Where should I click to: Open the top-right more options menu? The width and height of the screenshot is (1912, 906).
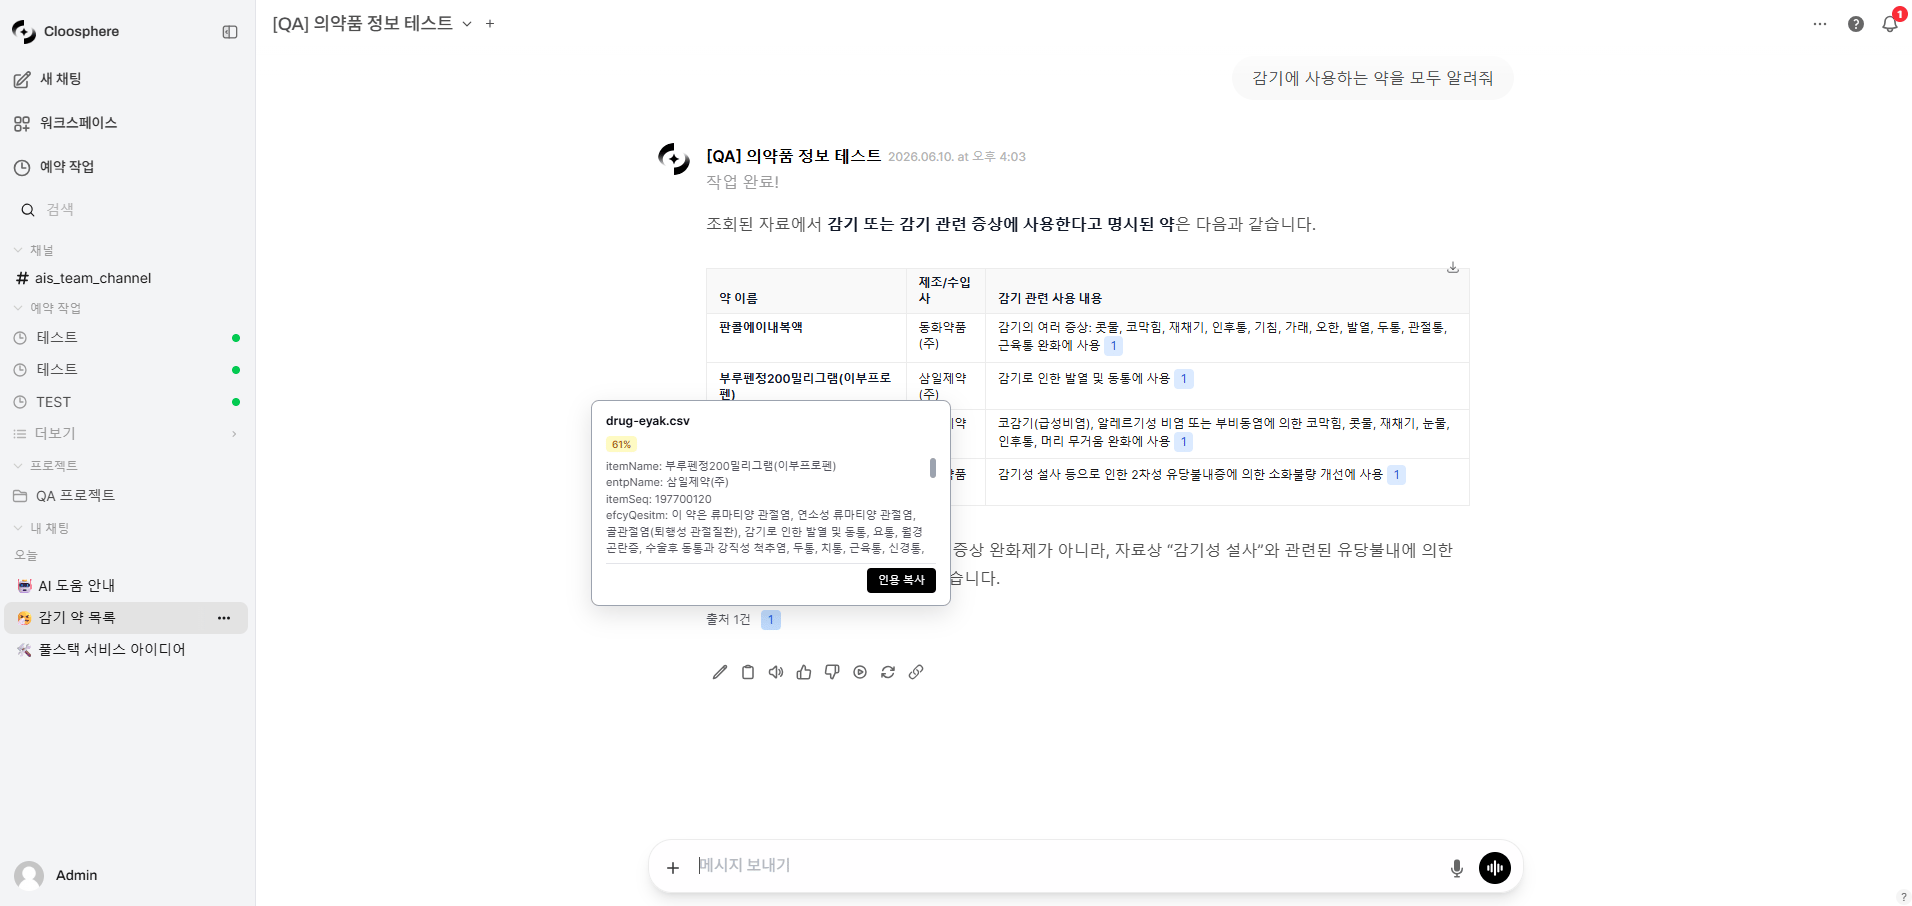point(1820,24)
